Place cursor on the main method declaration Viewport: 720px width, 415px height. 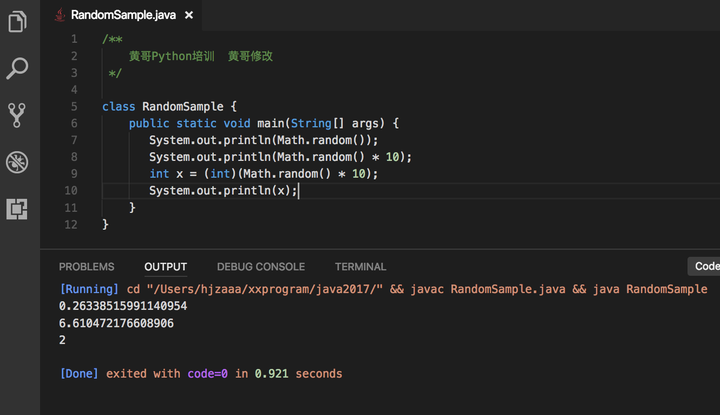pyautogui.click(x=264, y=123)
